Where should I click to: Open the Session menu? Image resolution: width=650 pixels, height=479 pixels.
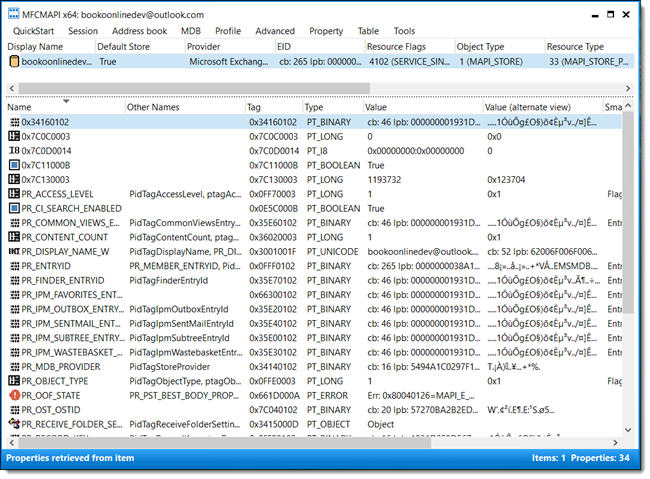click(83, 31)
